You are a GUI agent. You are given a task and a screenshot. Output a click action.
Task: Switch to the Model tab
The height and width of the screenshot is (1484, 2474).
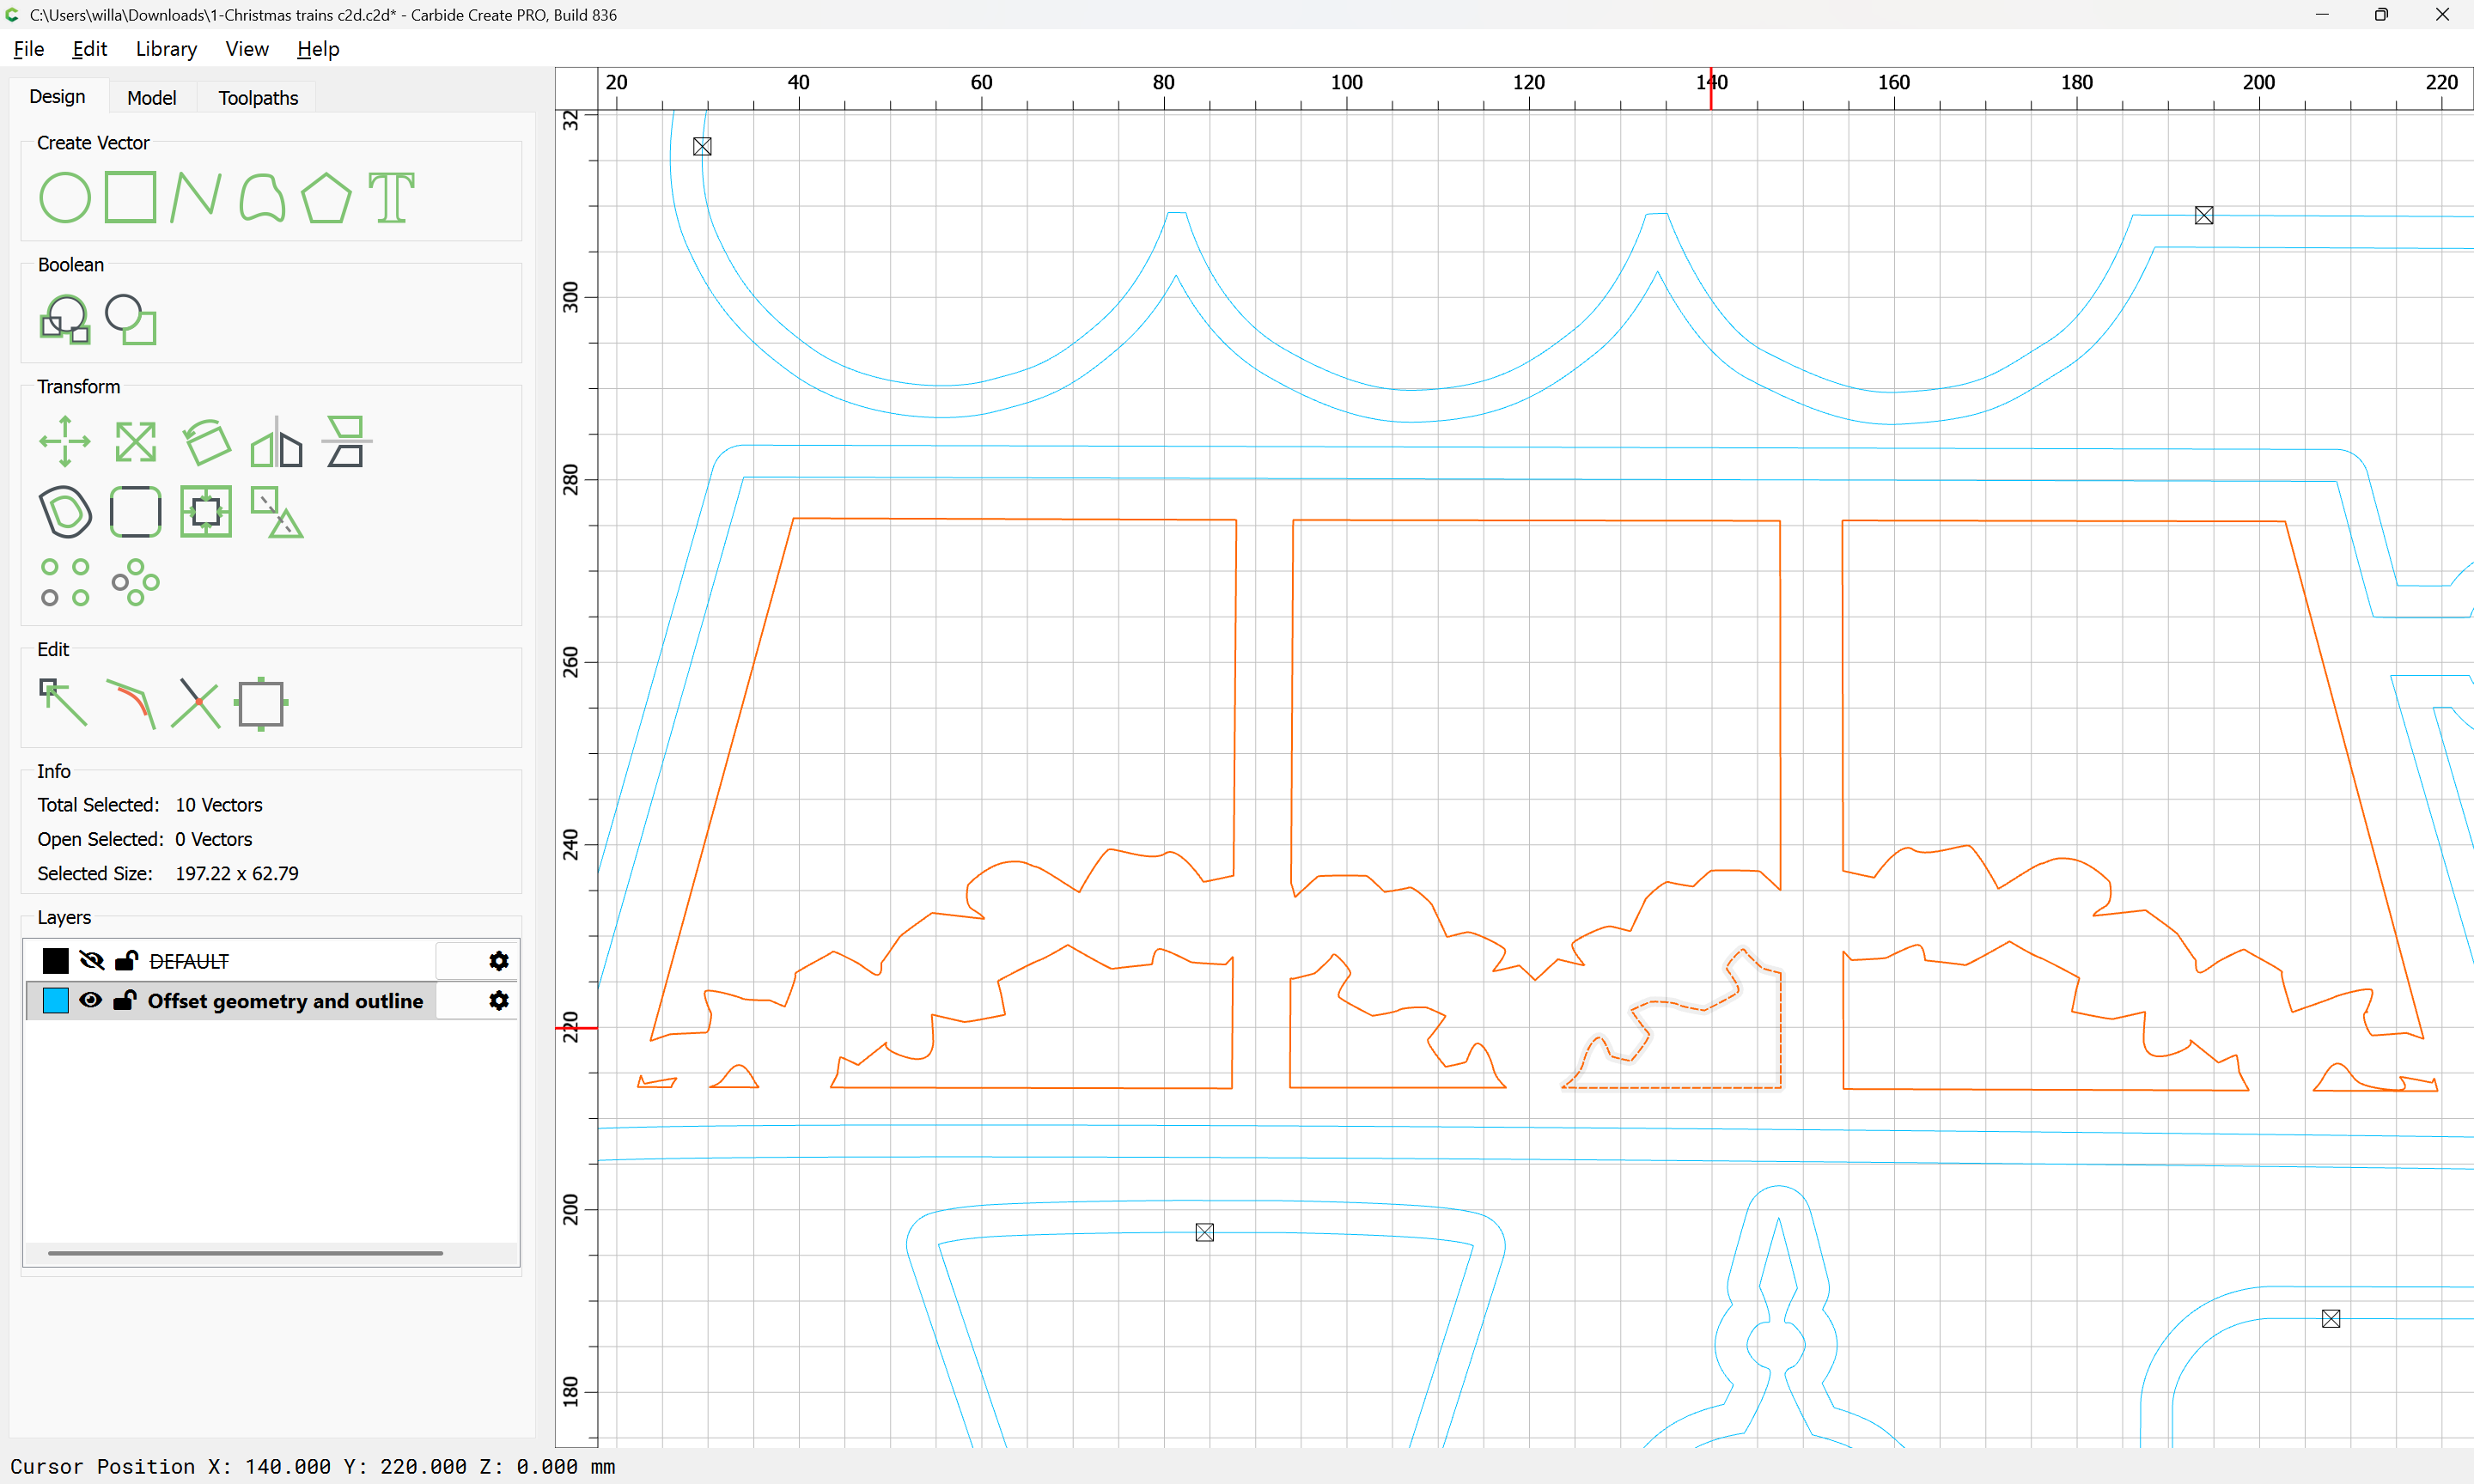pos(151,98)
